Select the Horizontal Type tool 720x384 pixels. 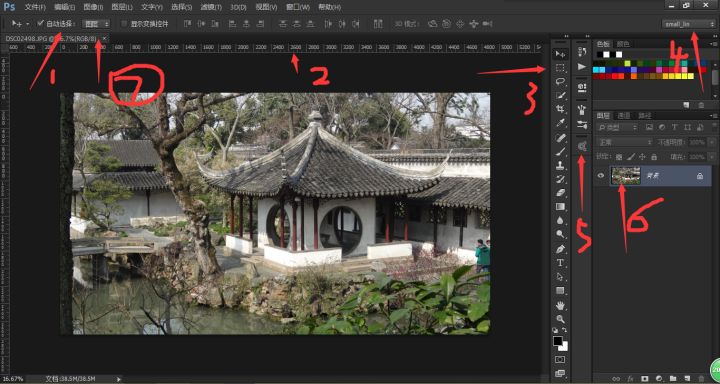tap(560, 263)
